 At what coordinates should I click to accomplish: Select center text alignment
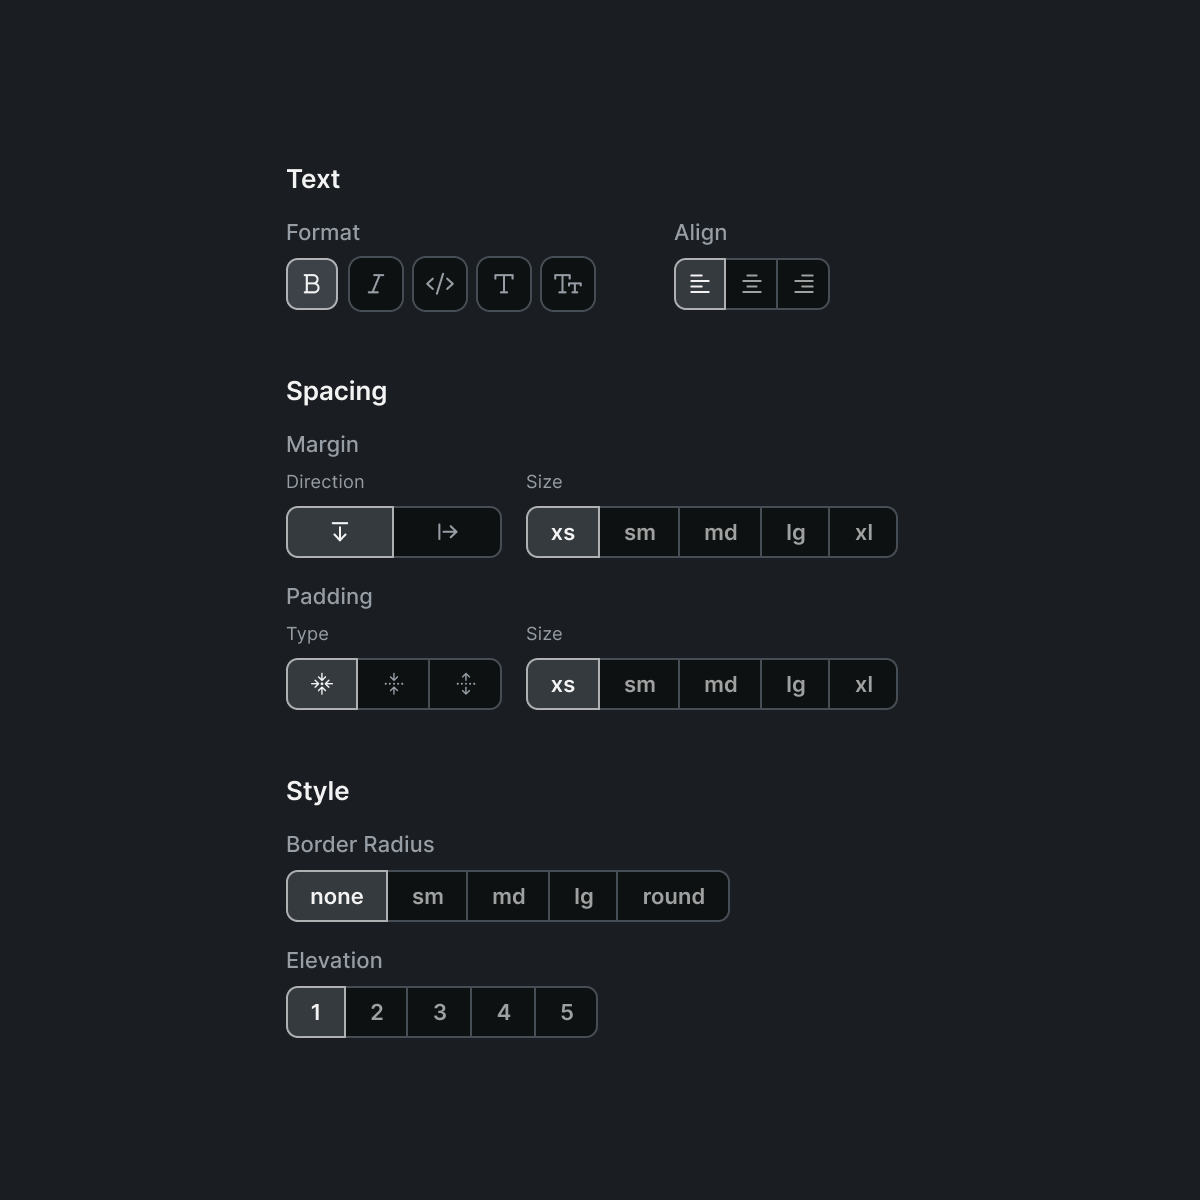751,284
